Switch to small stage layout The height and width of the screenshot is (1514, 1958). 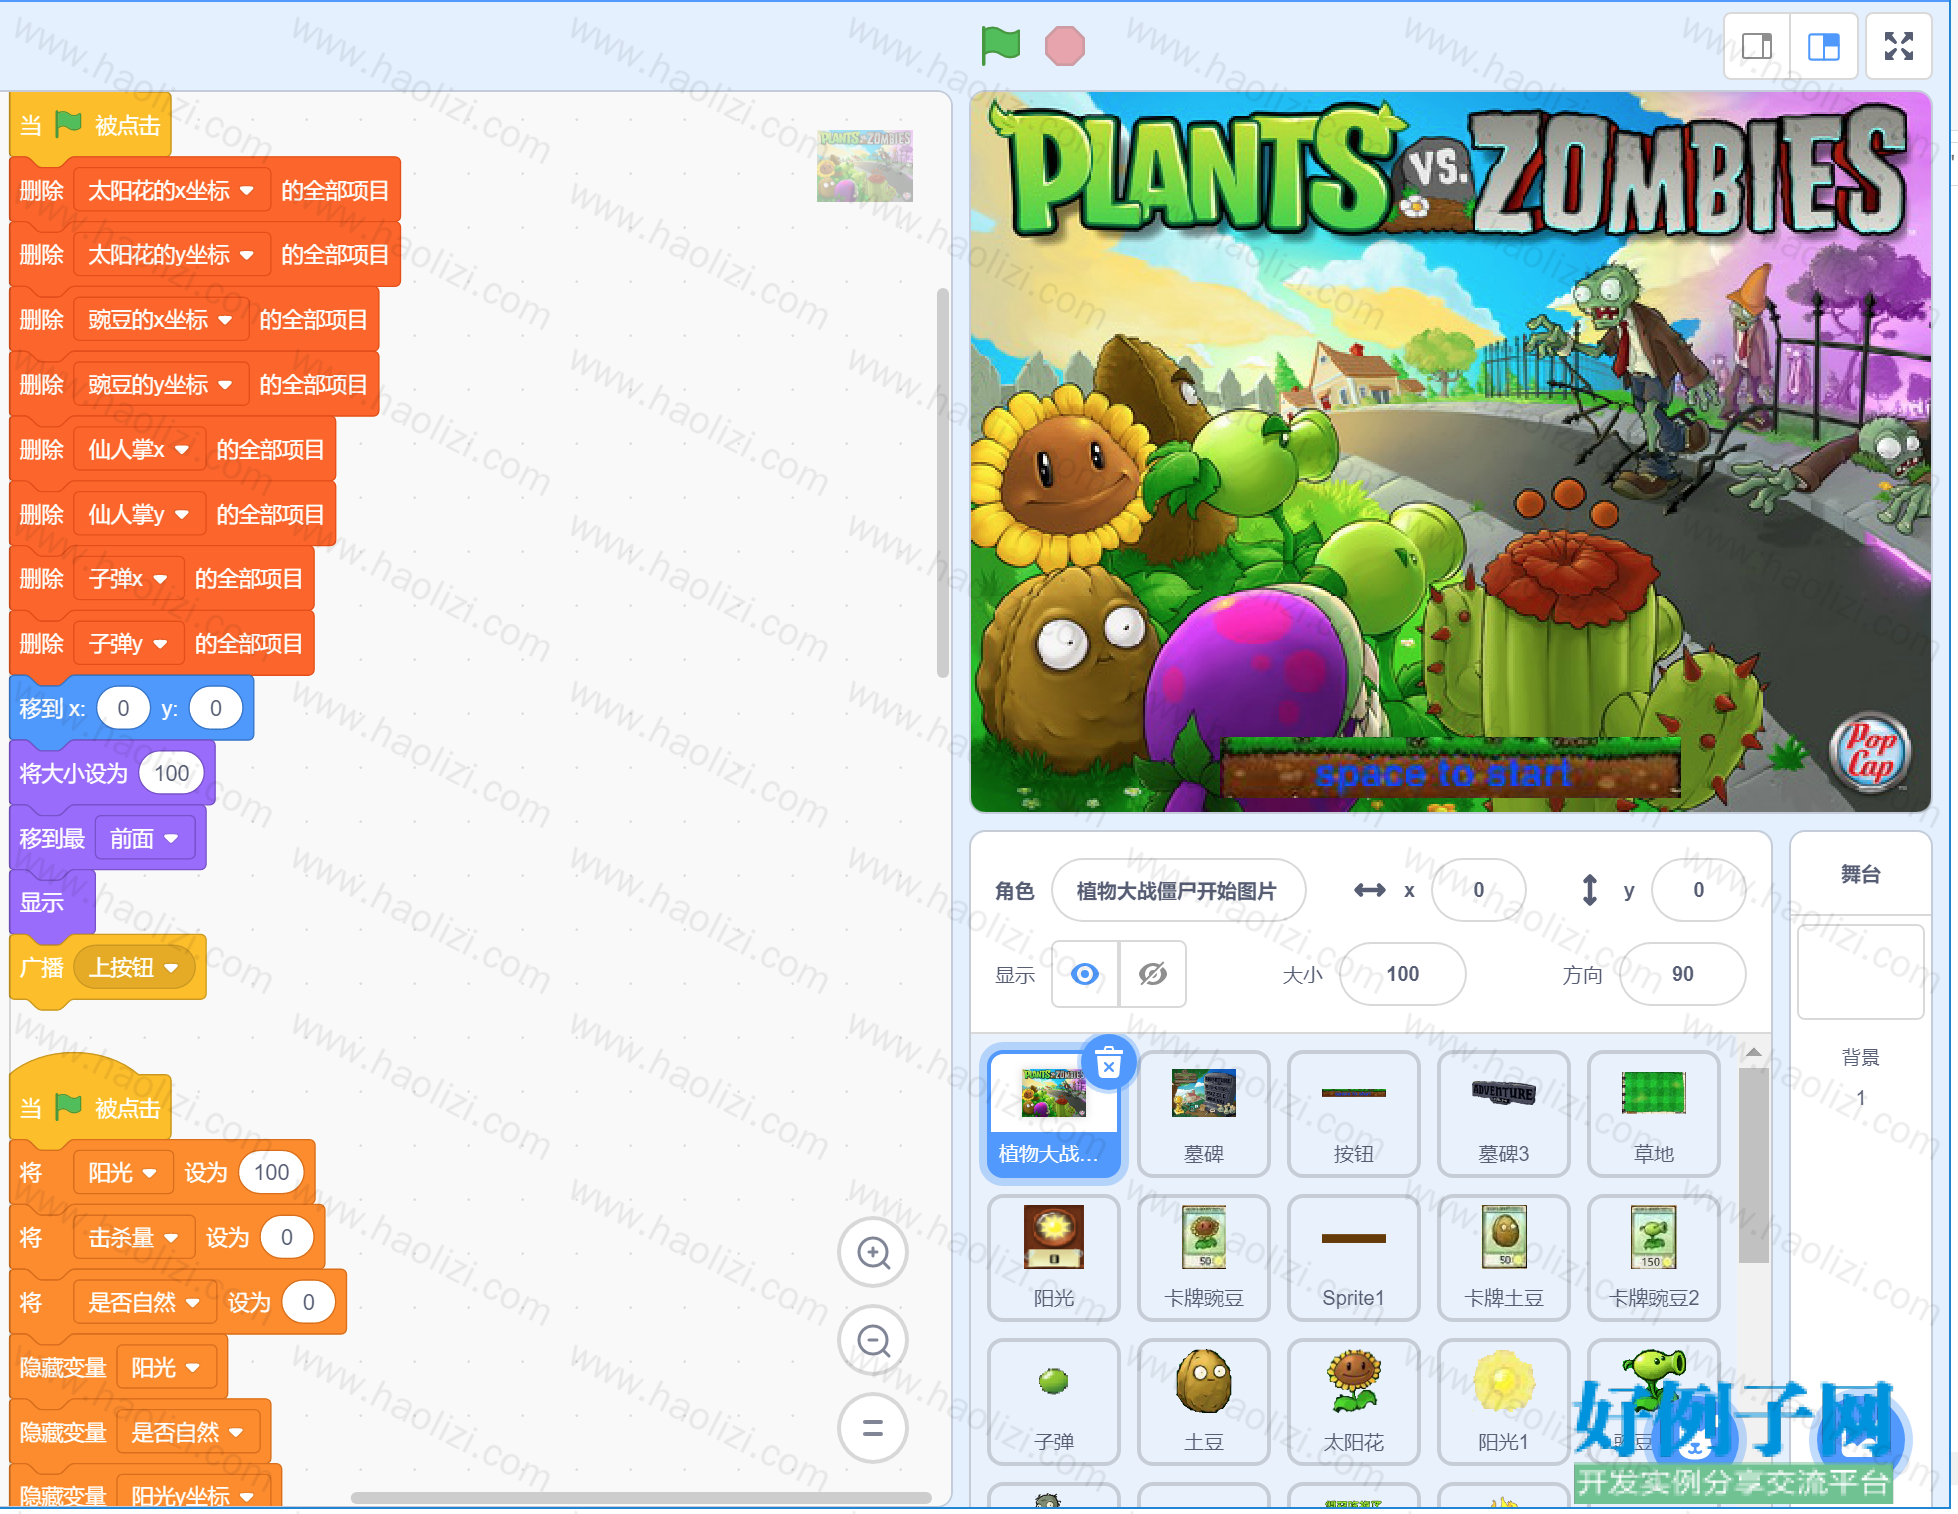click(1757, 46)
